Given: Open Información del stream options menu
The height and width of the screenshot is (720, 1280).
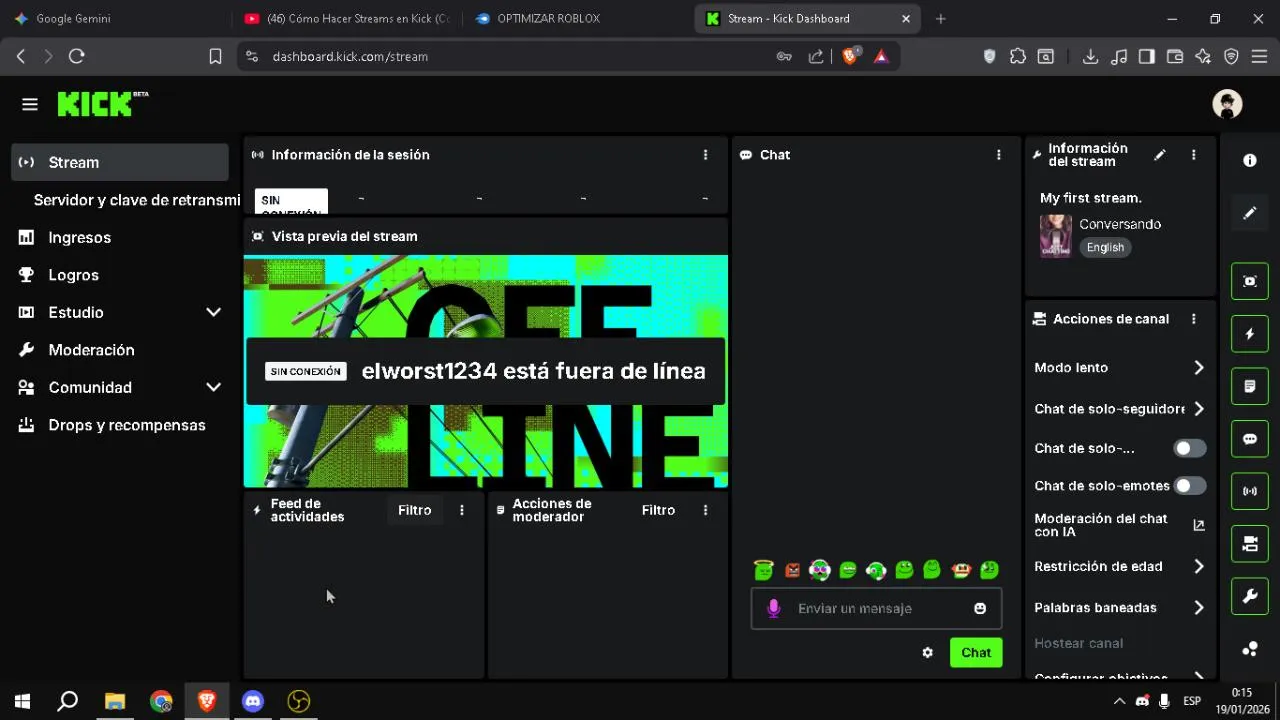Looking at the screenshot, I should click(x=1193, y=155).
